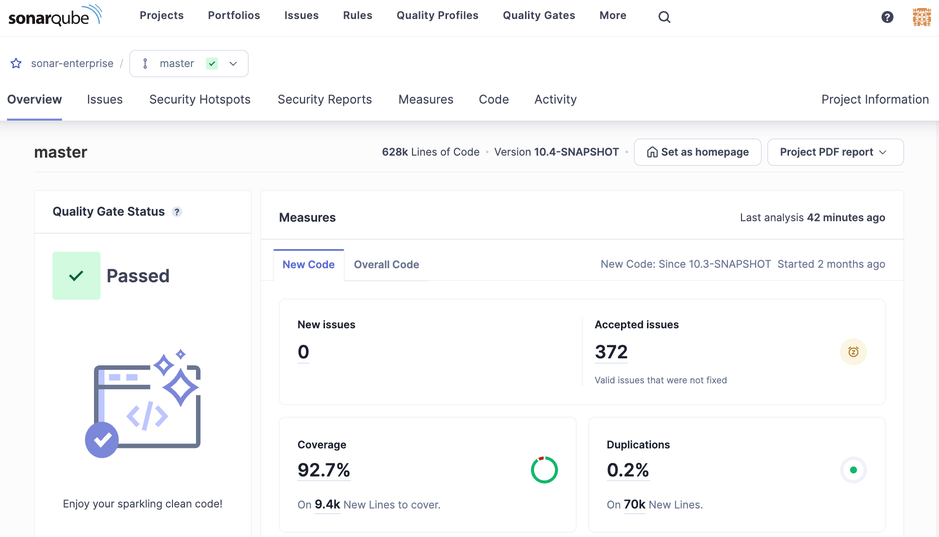
Task: Click the 92.7% coverage value
Action: [x=324, y=470]
